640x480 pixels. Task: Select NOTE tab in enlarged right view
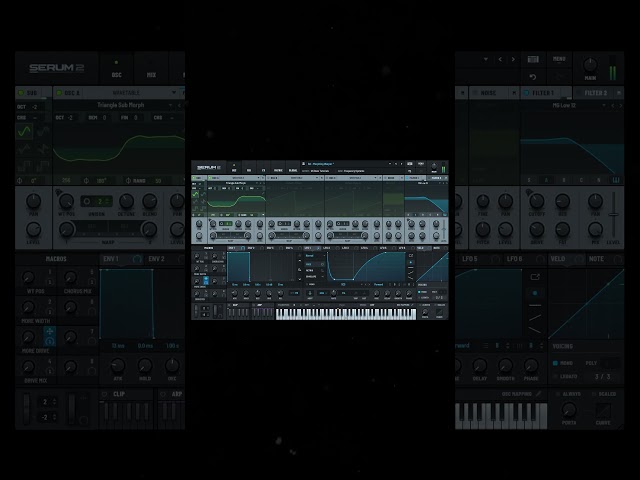596,259
